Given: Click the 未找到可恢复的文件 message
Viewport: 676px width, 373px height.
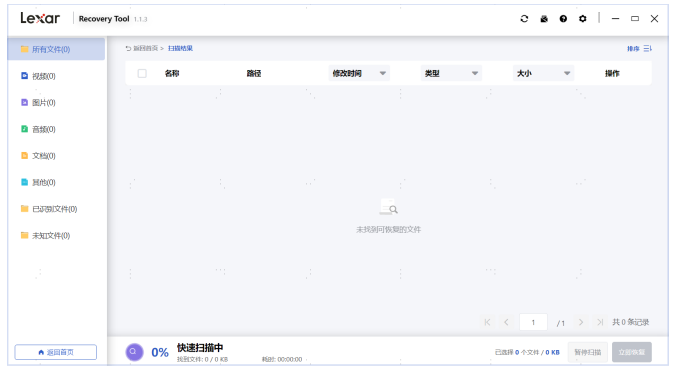Looking at the screenshot, I should (x=388, y=229).
